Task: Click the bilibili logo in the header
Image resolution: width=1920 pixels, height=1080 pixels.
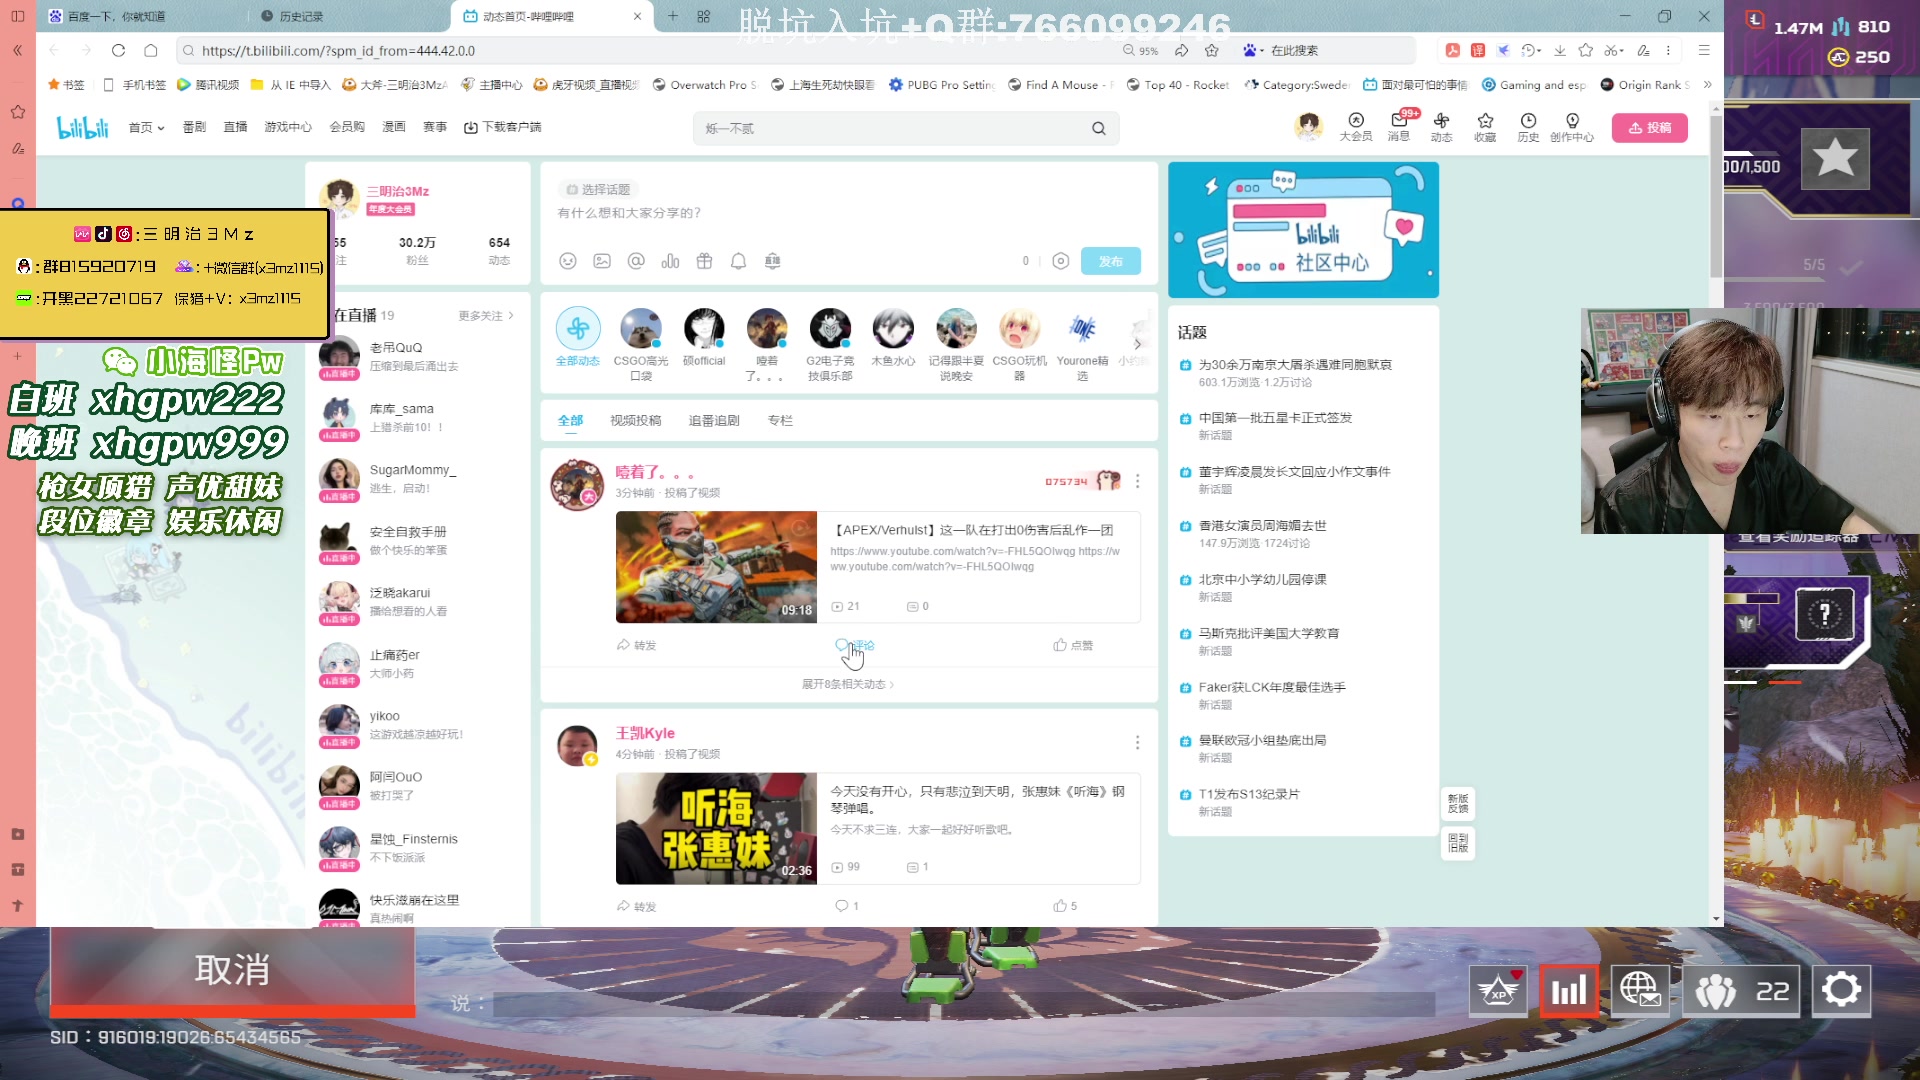Action: click(82, 128)
